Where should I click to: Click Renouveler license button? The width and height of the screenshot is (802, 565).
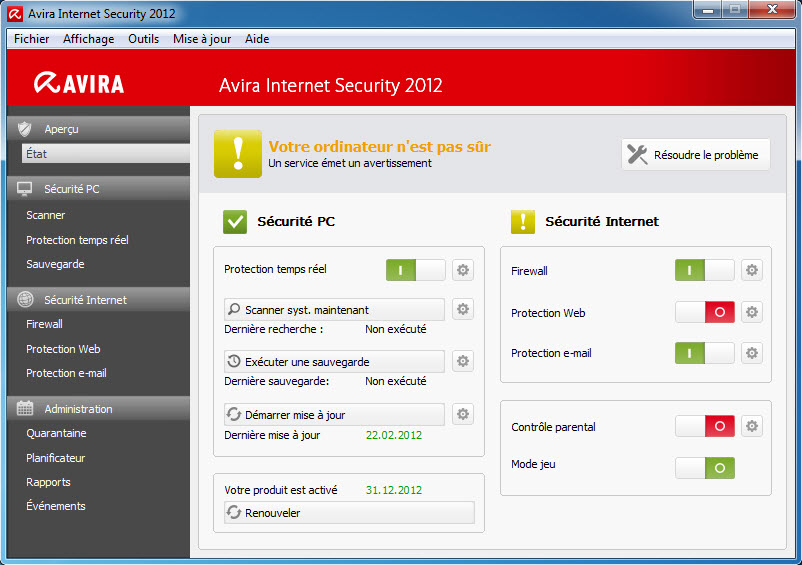tap(349, 512)
